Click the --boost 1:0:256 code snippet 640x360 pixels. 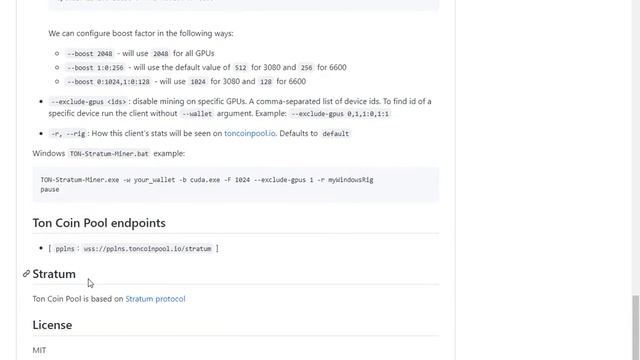(95, 68)
